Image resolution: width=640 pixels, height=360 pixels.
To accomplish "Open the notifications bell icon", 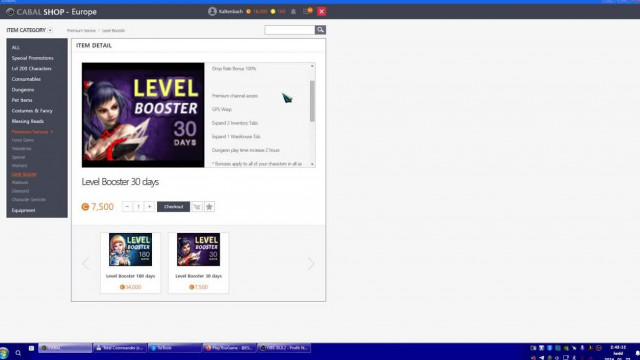I will 293,11.
